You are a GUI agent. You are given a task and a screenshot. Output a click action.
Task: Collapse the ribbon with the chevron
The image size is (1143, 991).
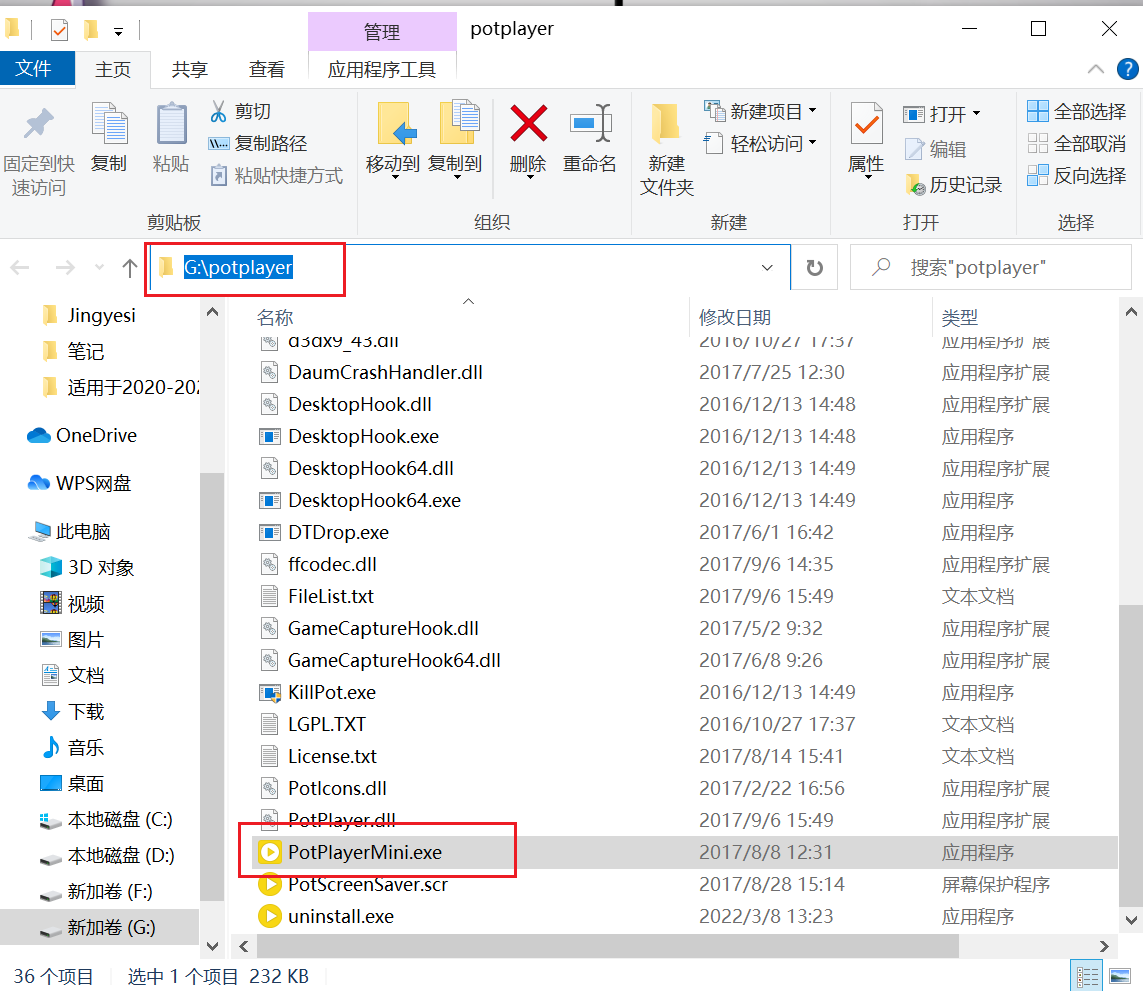coord(1095,69)
